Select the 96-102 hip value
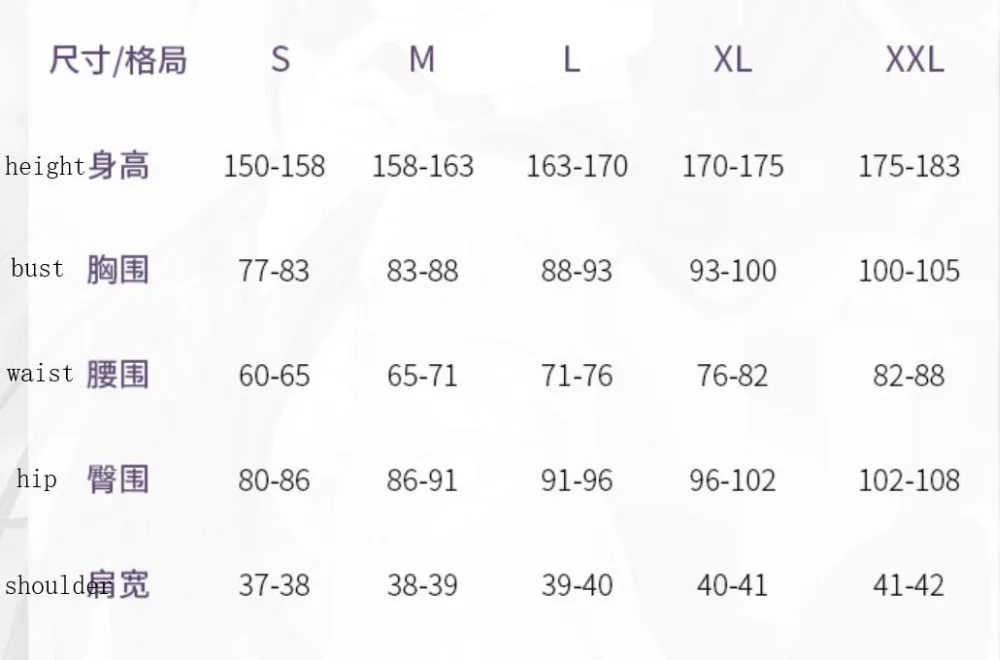 (x=732, y=481)
